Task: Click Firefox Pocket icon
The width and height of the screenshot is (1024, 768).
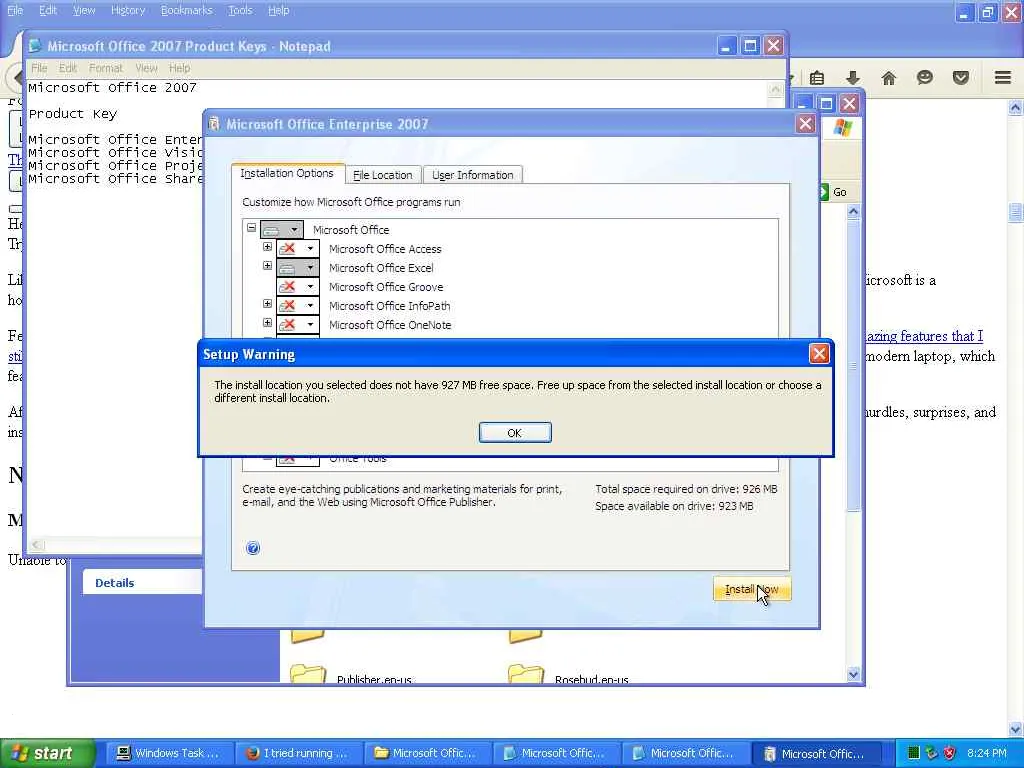Action: 960,78
